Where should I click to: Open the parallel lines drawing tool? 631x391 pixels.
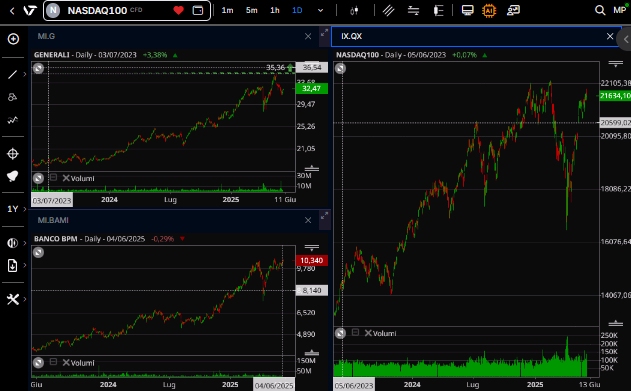tap(388, 11)
